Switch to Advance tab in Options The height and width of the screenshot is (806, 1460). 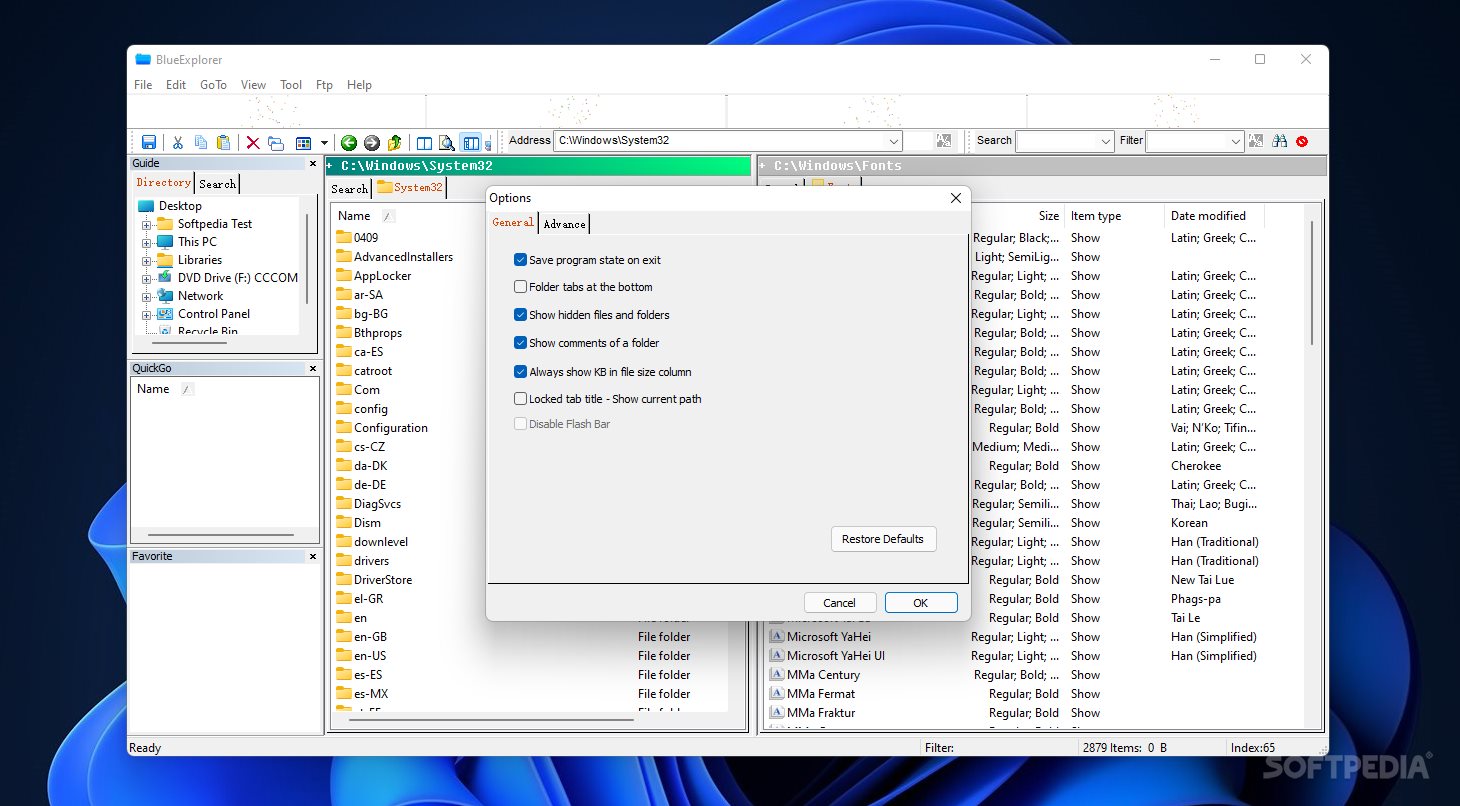[564, 224]
